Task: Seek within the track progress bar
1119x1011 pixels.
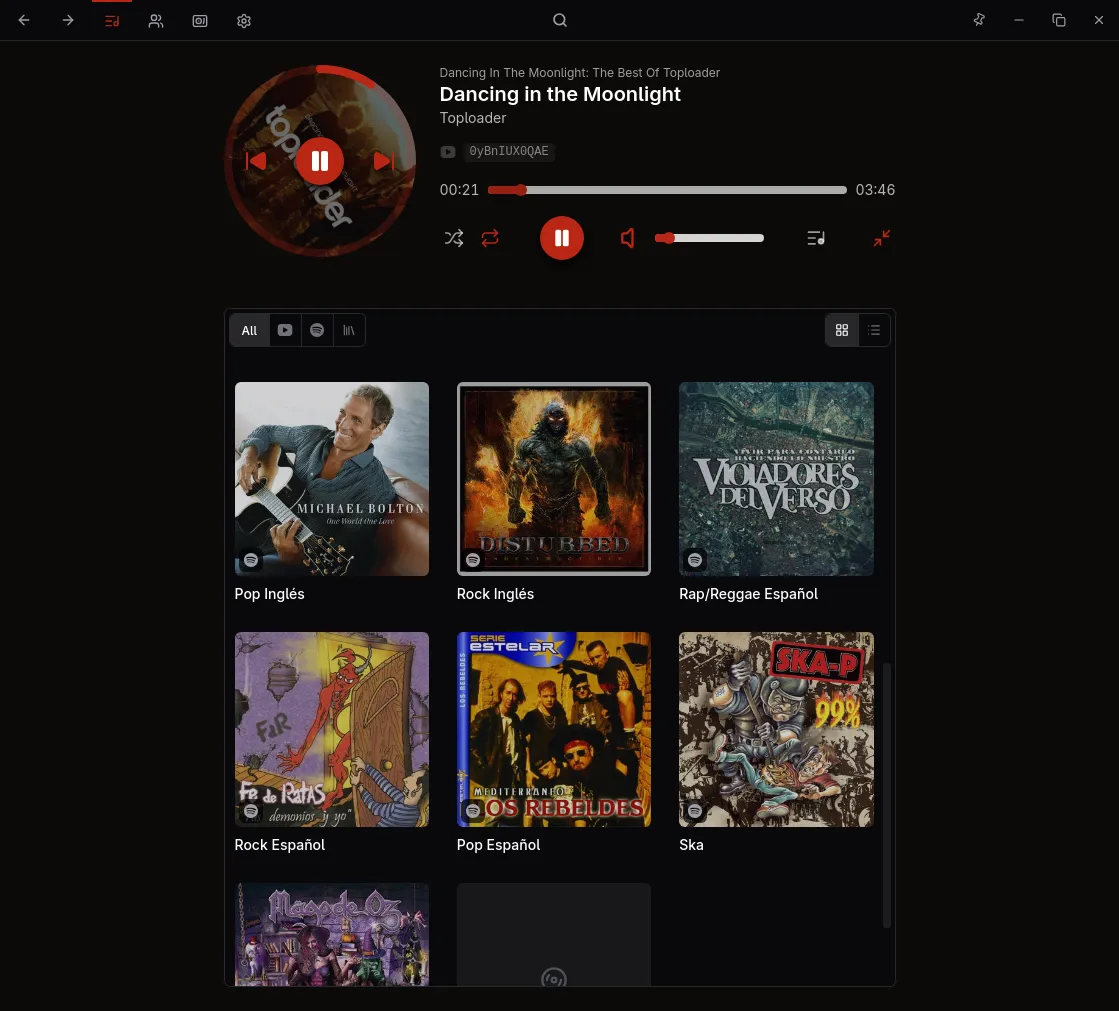Action: [x=667, y=190]
